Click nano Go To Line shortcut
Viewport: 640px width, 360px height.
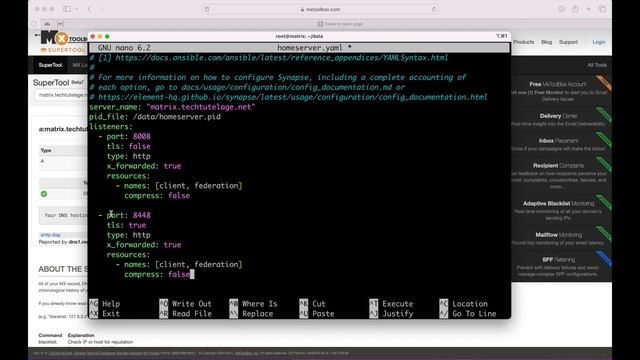[x=468, y=313]
